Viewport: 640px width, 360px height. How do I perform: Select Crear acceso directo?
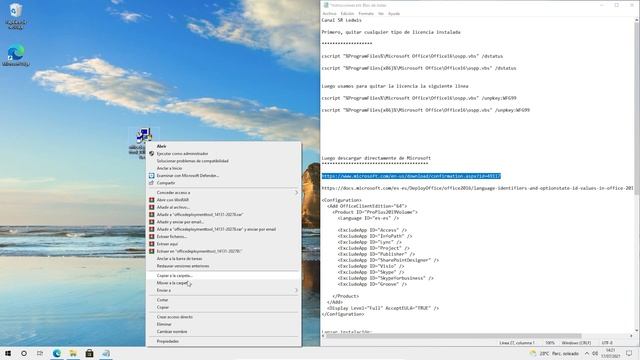(175, 317)
